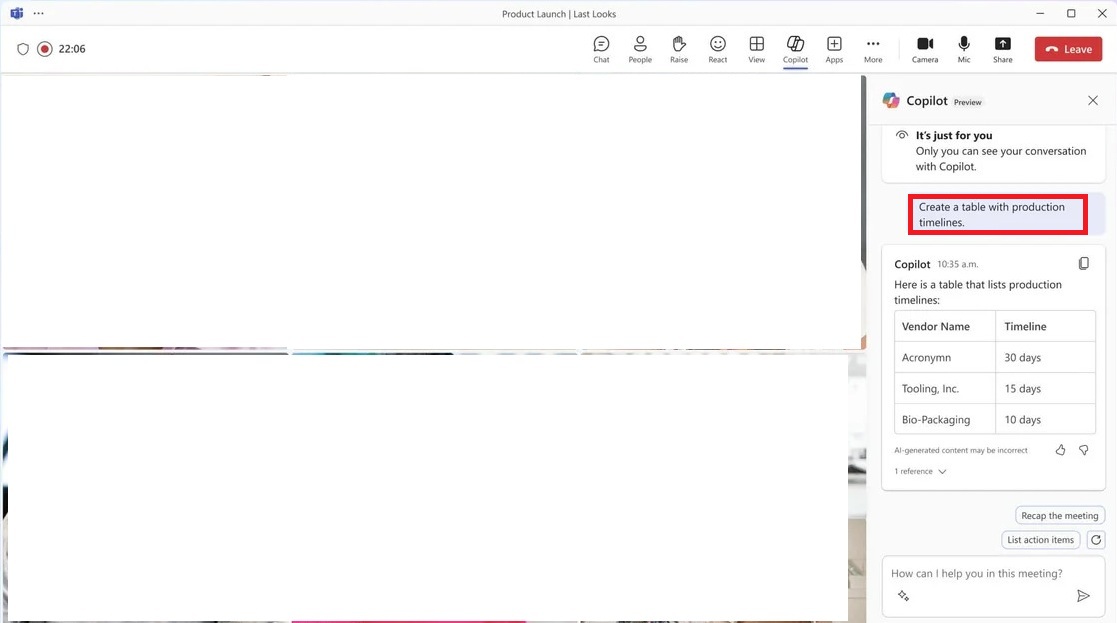Click the shield privacy icon
Viewport: 1117px width, 623px height.
[x=23, y=49]
